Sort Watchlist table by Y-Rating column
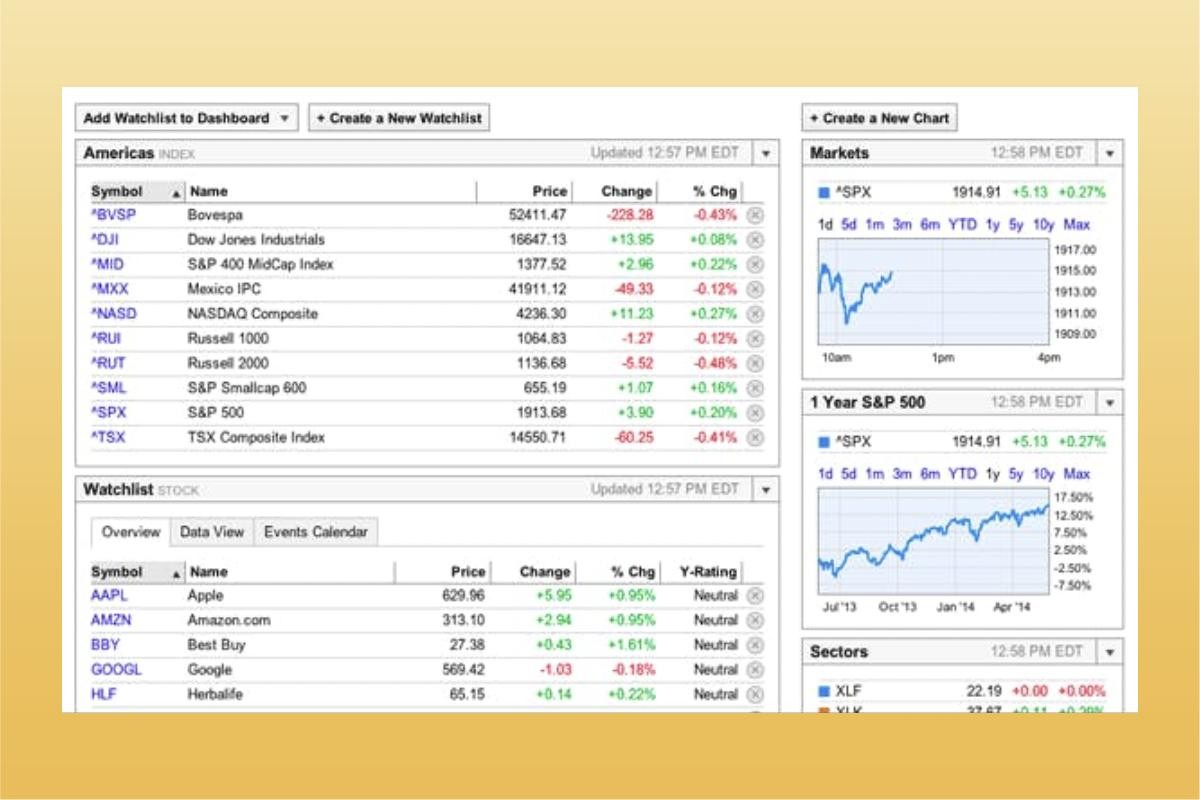1200x800 pixels. [x=707, y=572]
